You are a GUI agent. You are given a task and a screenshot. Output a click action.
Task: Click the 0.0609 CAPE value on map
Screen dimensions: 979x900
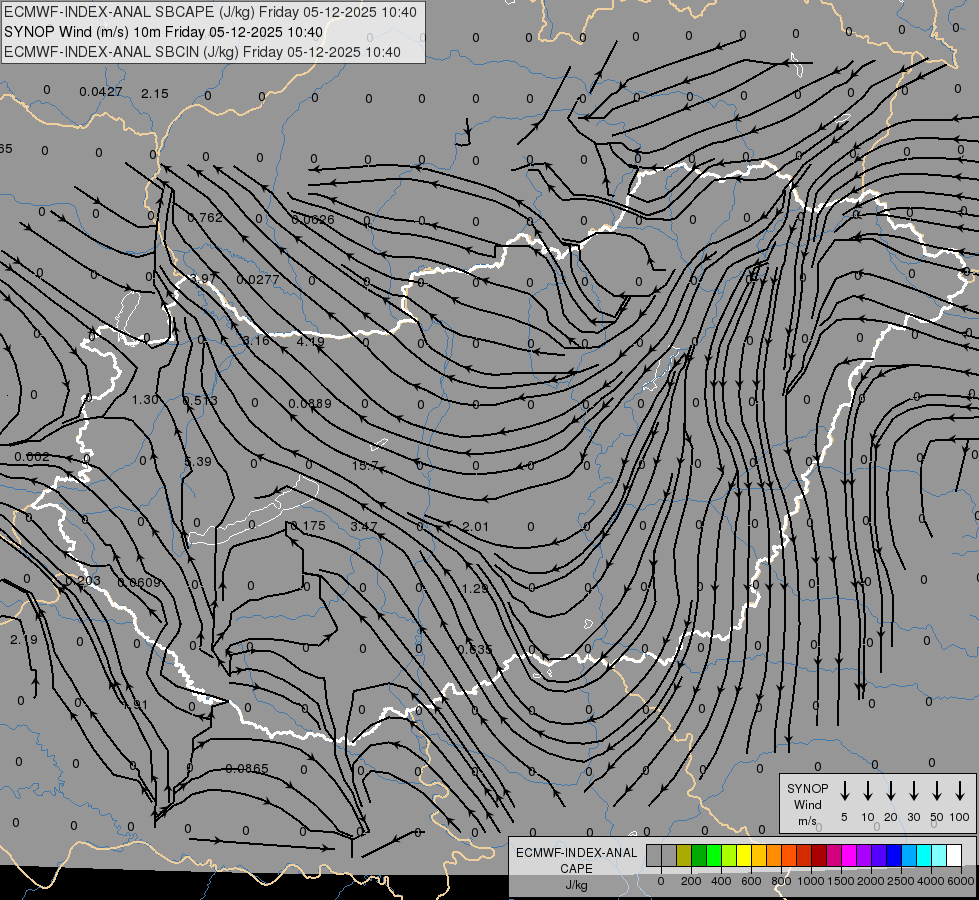point(139,582)
